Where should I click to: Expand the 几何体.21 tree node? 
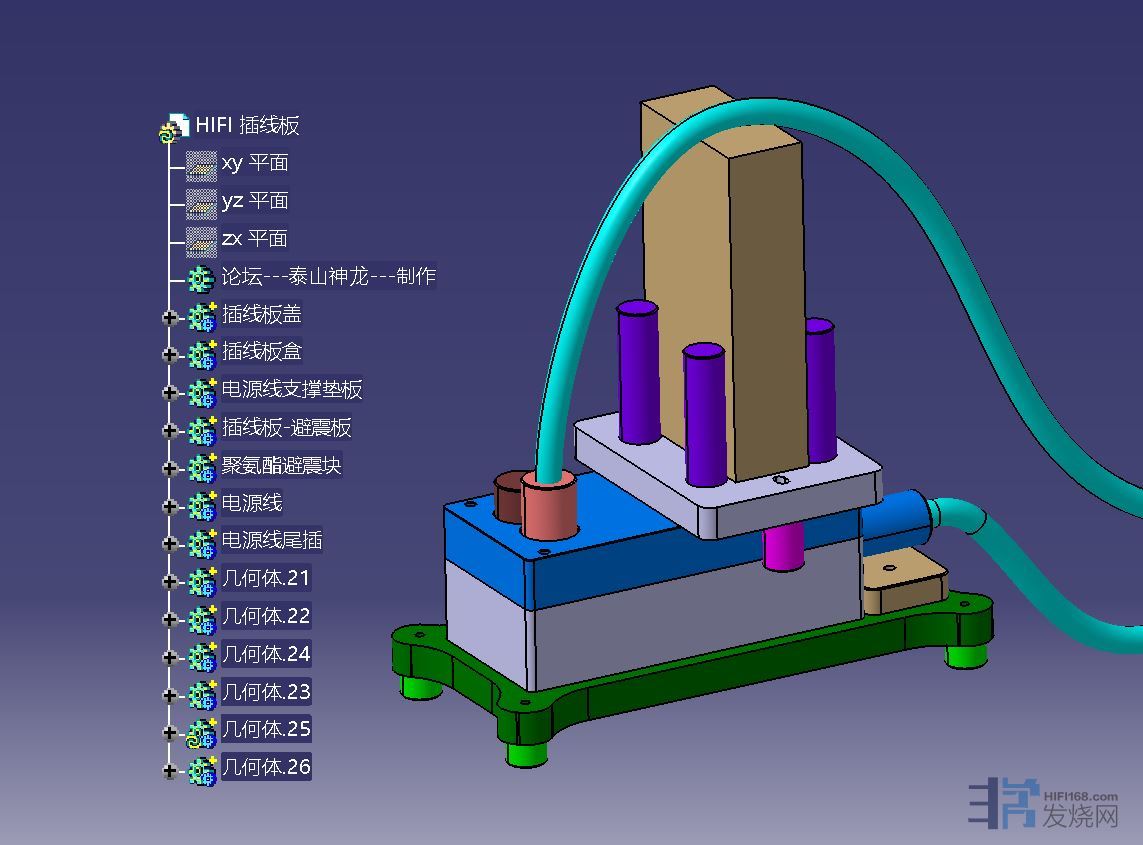point(170,581)
